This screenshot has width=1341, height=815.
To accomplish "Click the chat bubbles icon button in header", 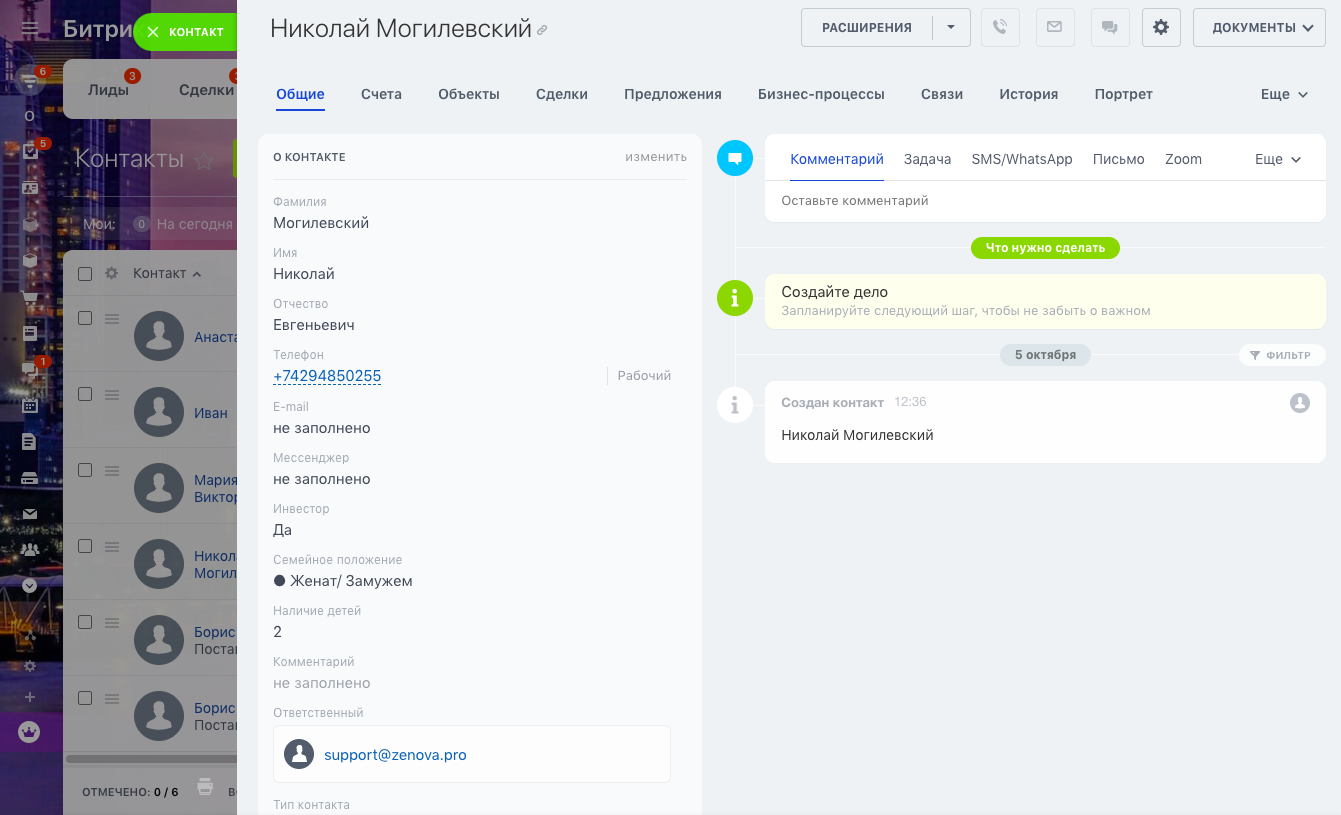I will [1108, 28].
